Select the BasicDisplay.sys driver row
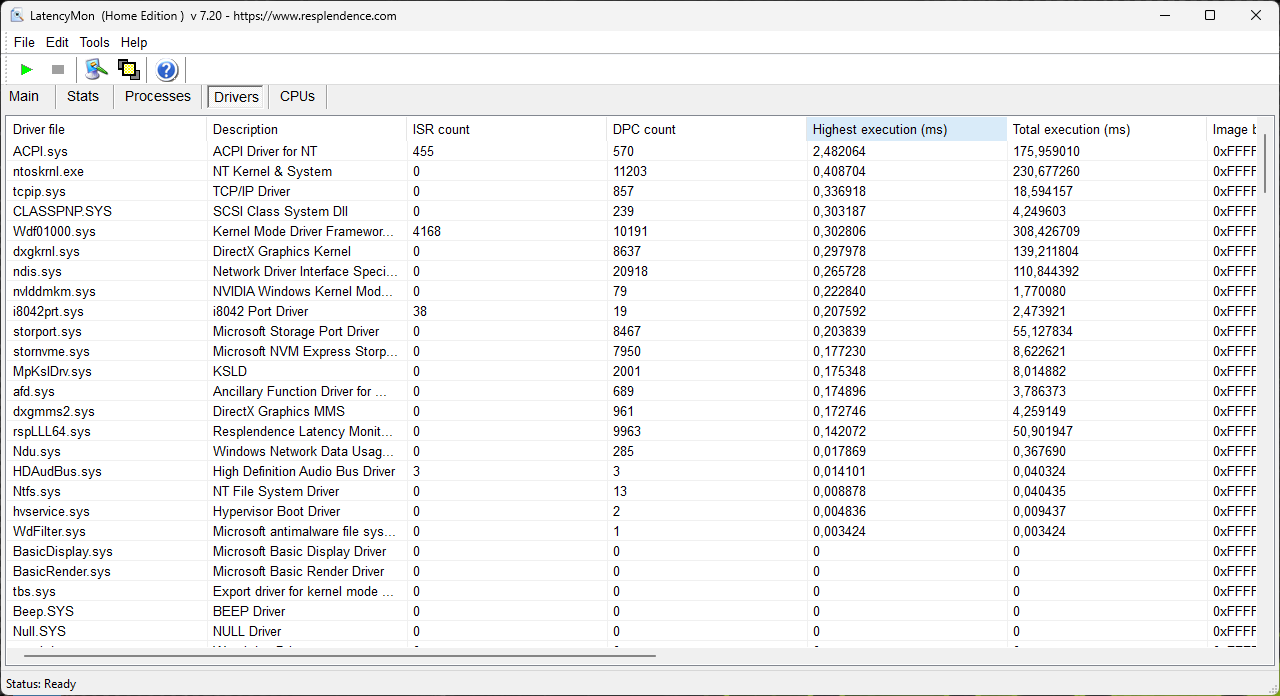The height and width of the screenshot is (696, 1280). [x=632, y=551]
